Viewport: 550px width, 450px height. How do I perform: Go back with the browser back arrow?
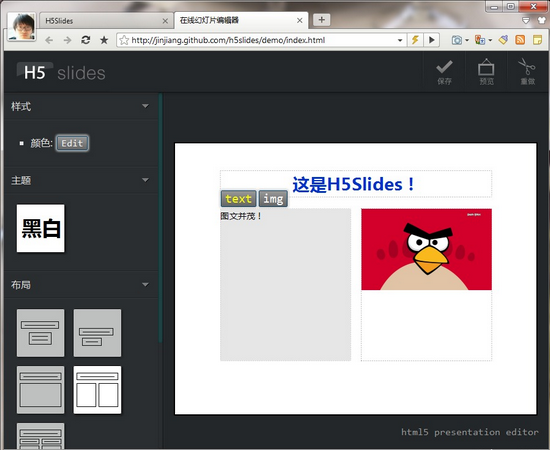pyautogui.click(x=49, y=40)
